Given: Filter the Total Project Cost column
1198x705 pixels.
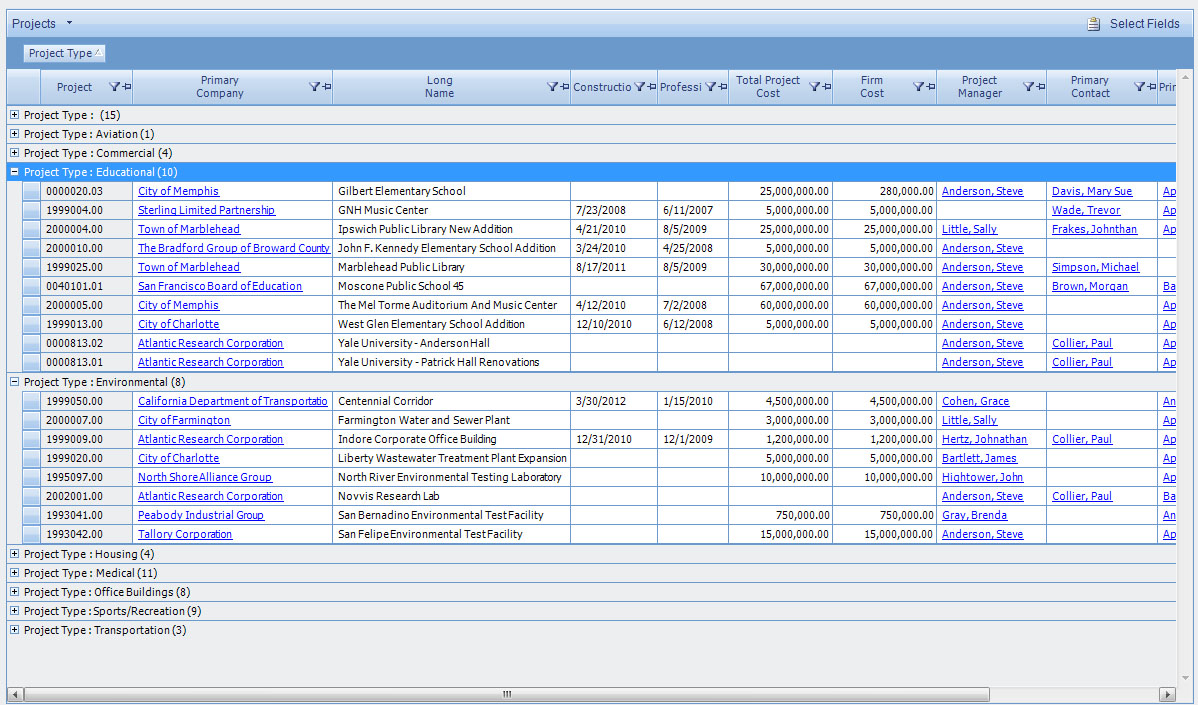Looking at the screenshot, I should click(x=815, y=87).
